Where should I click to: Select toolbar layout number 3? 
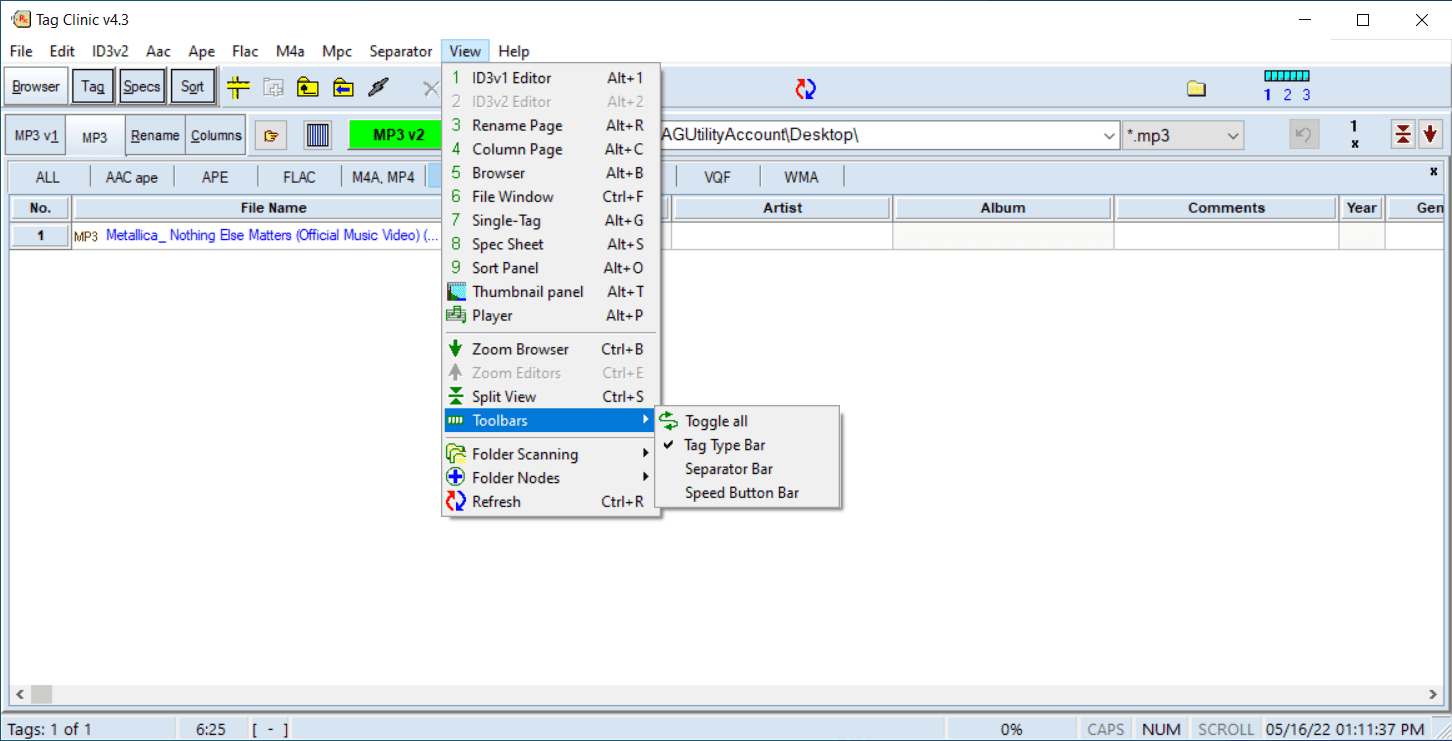tap(1306, 95)
